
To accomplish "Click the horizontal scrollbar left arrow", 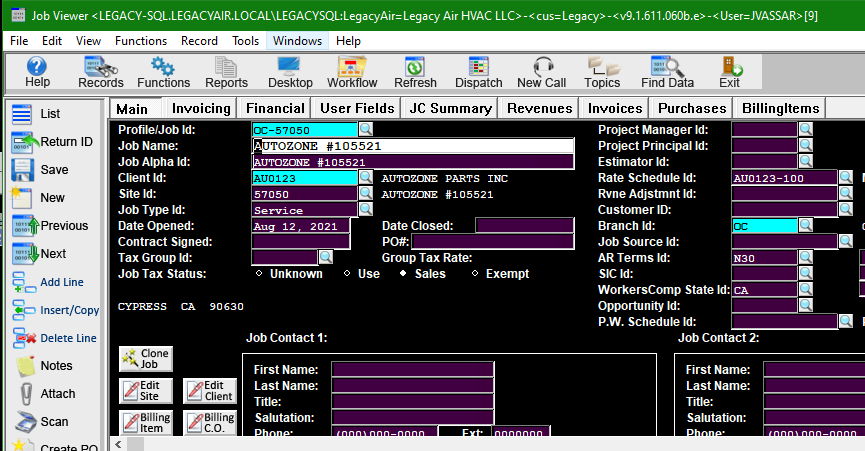I will [118, 444].
